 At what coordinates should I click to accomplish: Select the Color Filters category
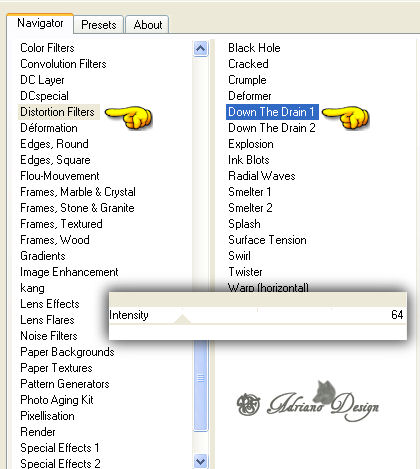[x=47, y=48]
